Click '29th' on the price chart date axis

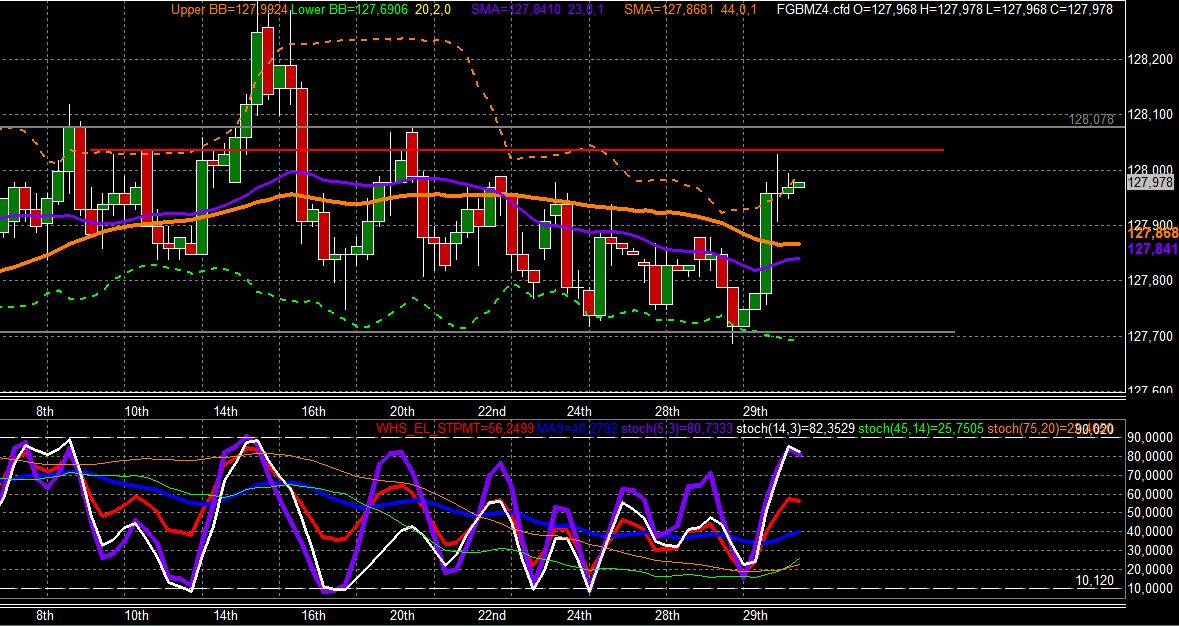coord(755,411)
